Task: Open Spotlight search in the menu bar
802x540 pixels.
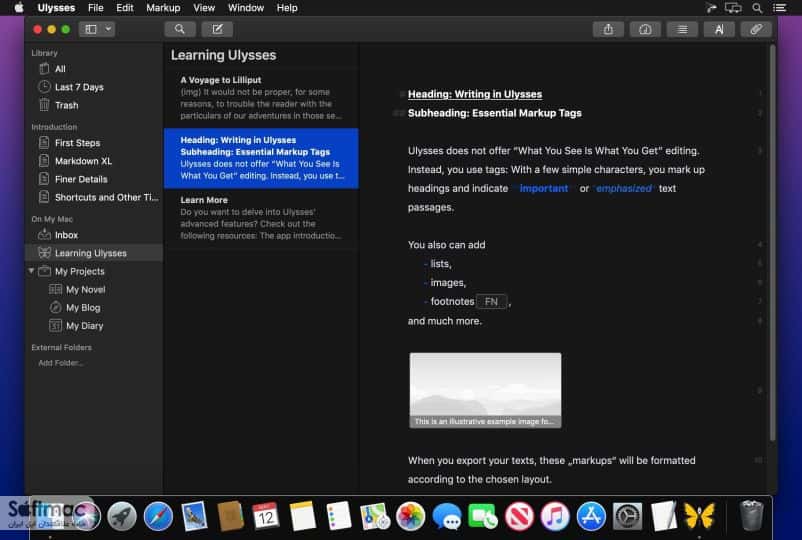Action: pos(757,8)
